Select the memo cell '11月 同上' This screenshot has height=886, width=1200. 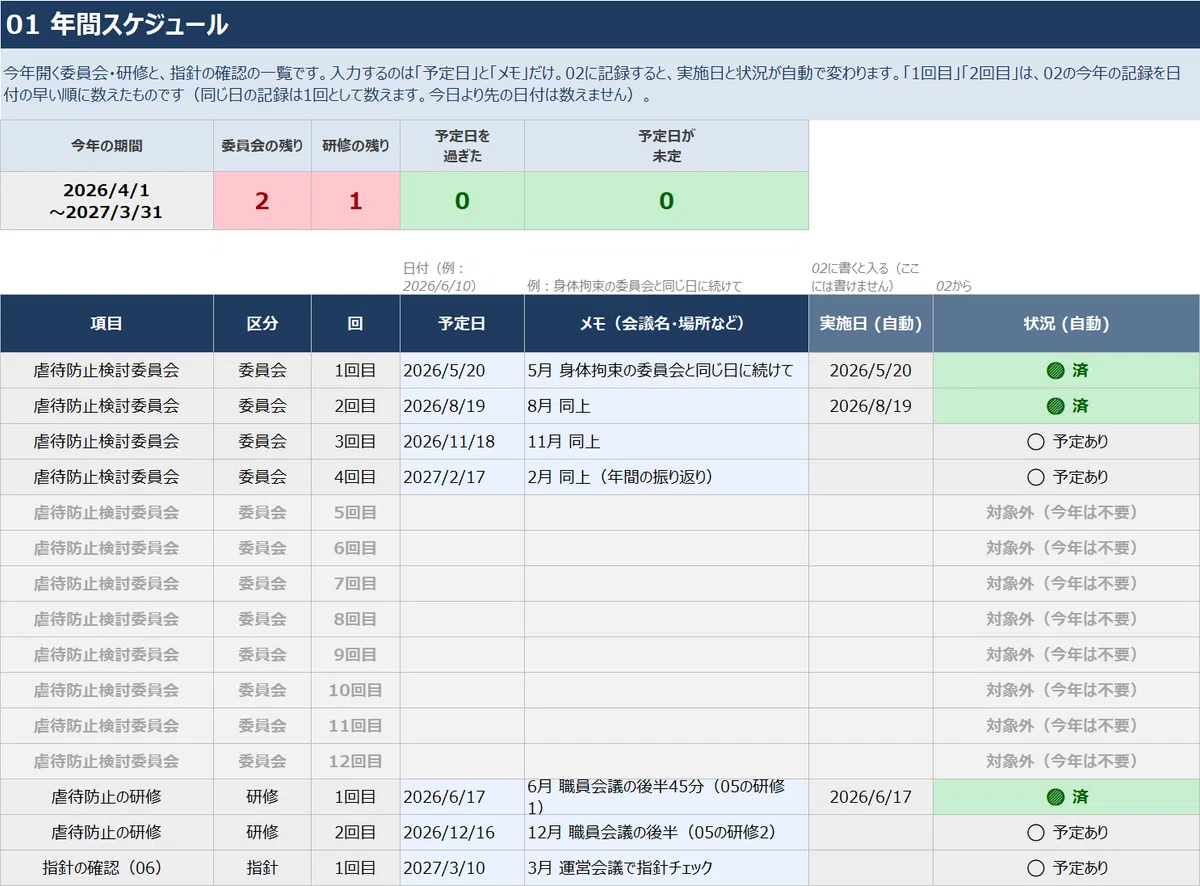coord(666,441)
